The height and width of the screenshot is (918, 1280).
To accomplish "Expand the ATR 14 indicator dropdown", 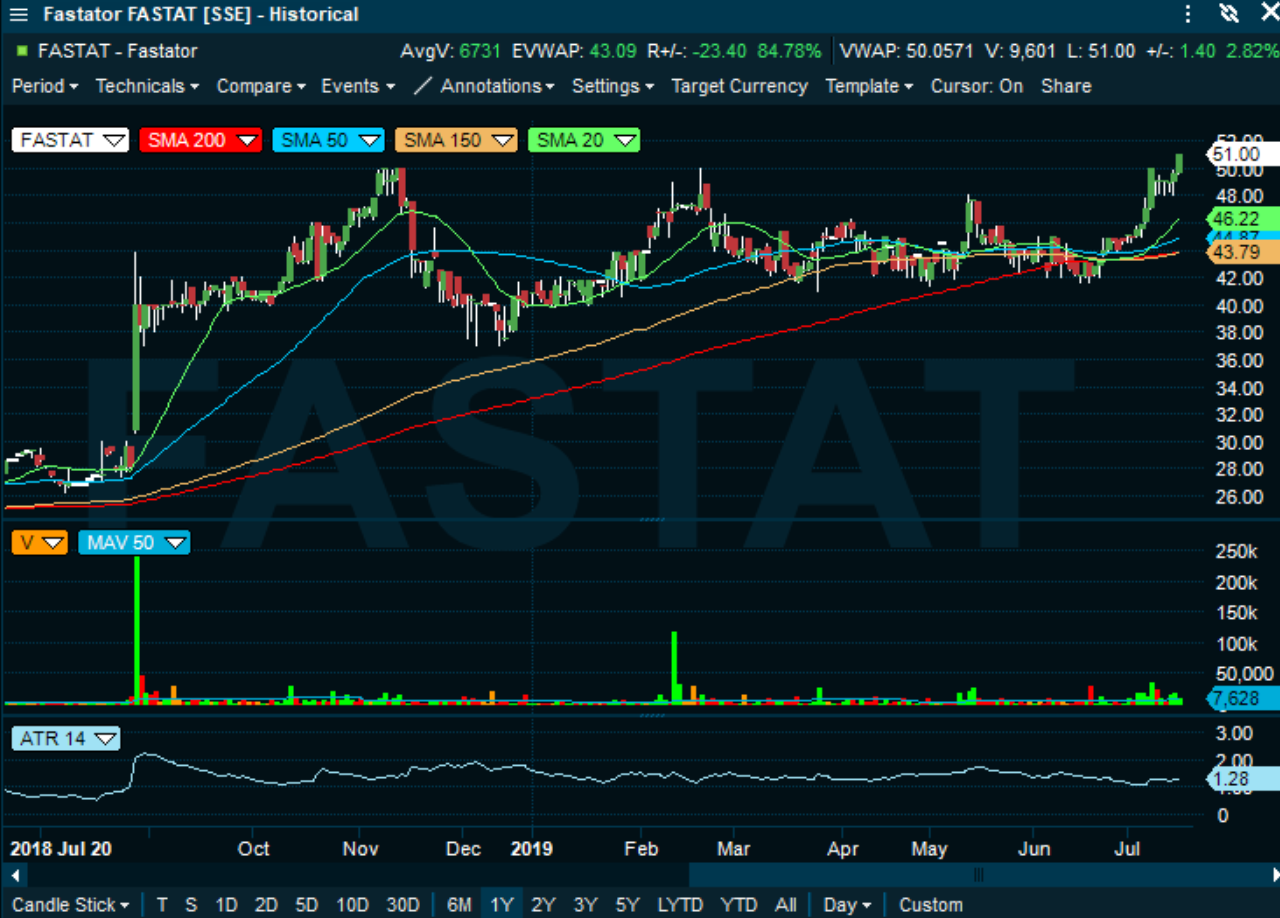I will pyautogui.click(x=66, y=739).
